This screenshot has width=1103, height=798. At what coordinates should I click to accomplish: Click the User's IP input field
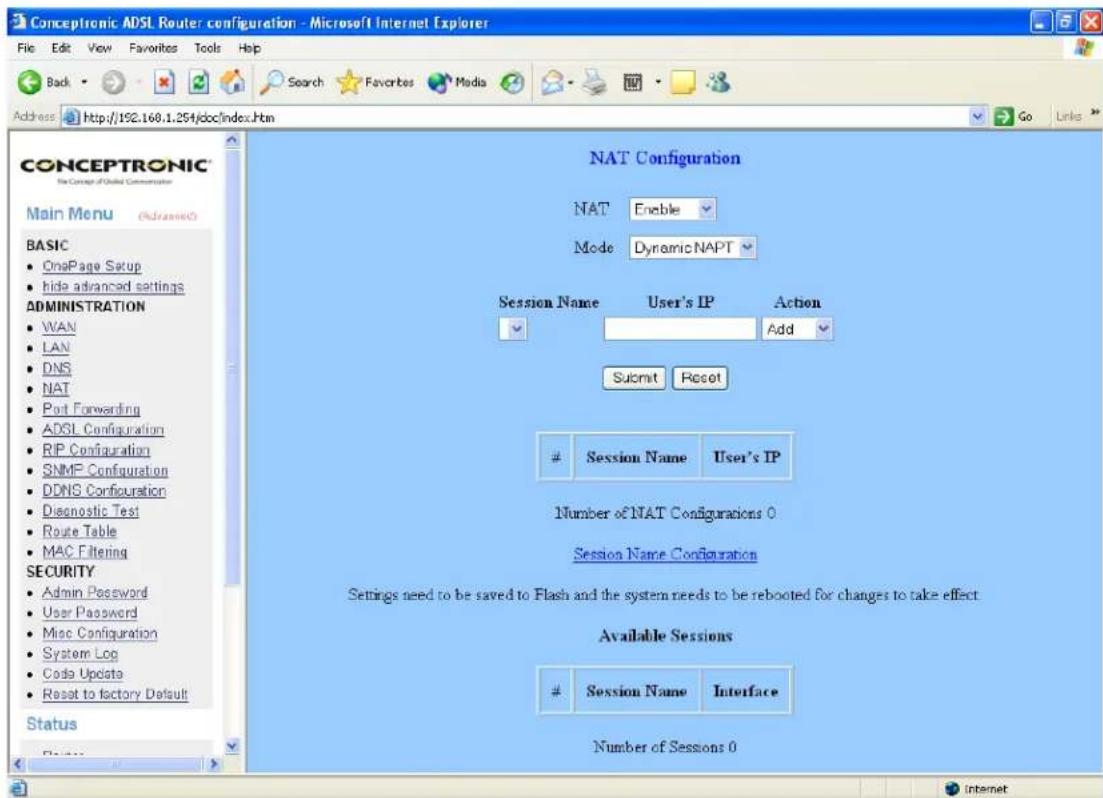click(x=680, y=329)
